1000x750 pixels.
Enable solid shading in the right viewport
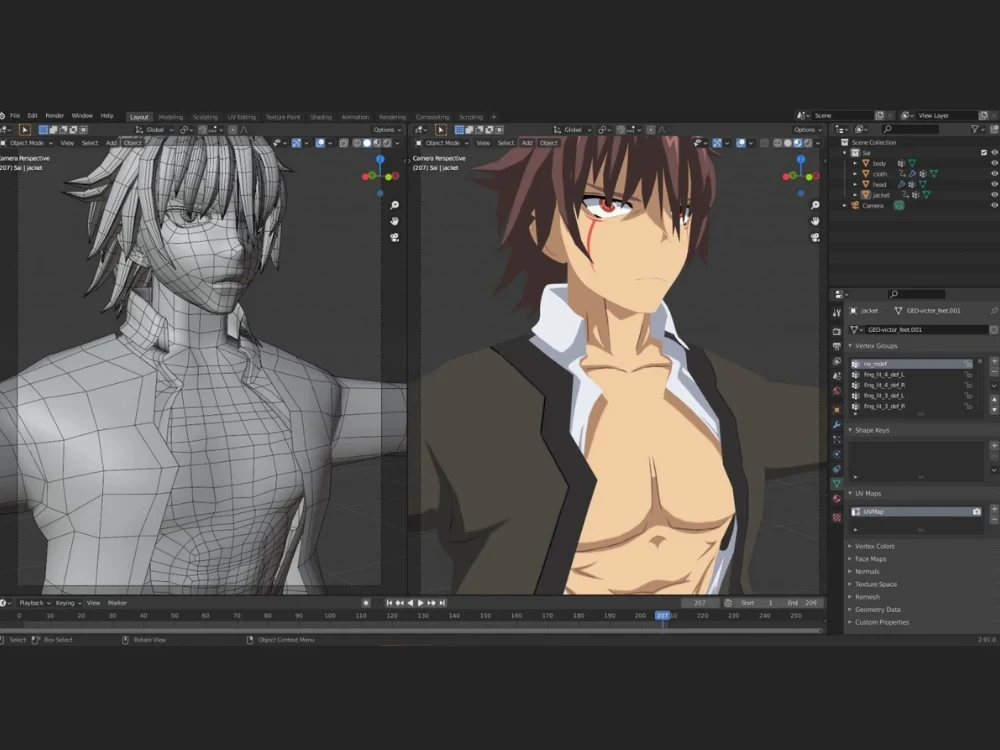[788, 143]
